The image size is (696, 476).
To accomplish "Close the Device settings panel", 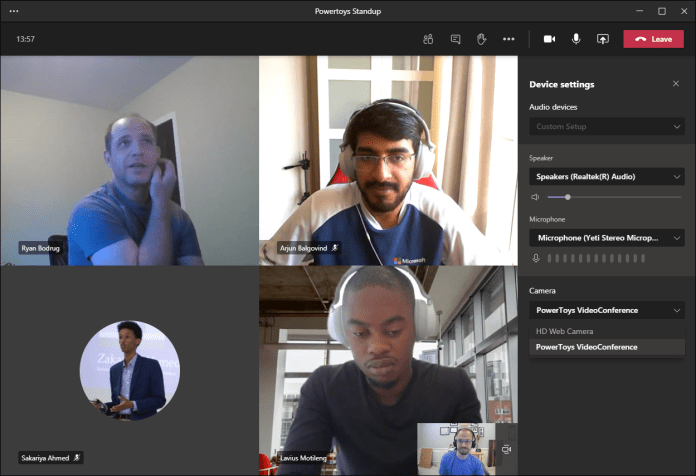I will point(676,83).
